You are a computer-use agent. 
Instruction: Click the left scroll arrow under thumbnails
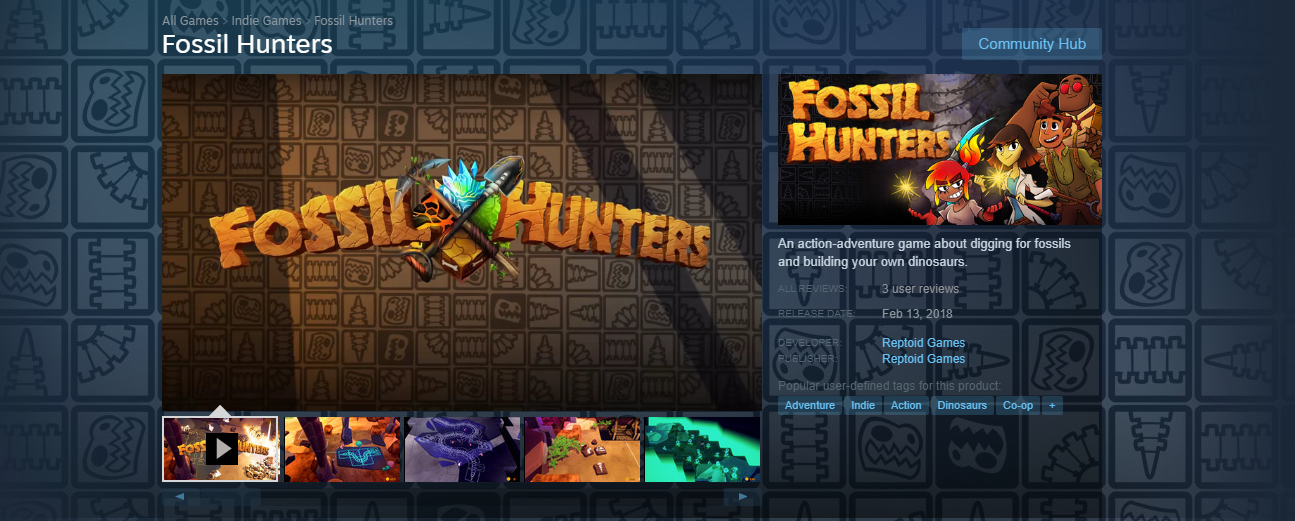click(x=180, y=497)
